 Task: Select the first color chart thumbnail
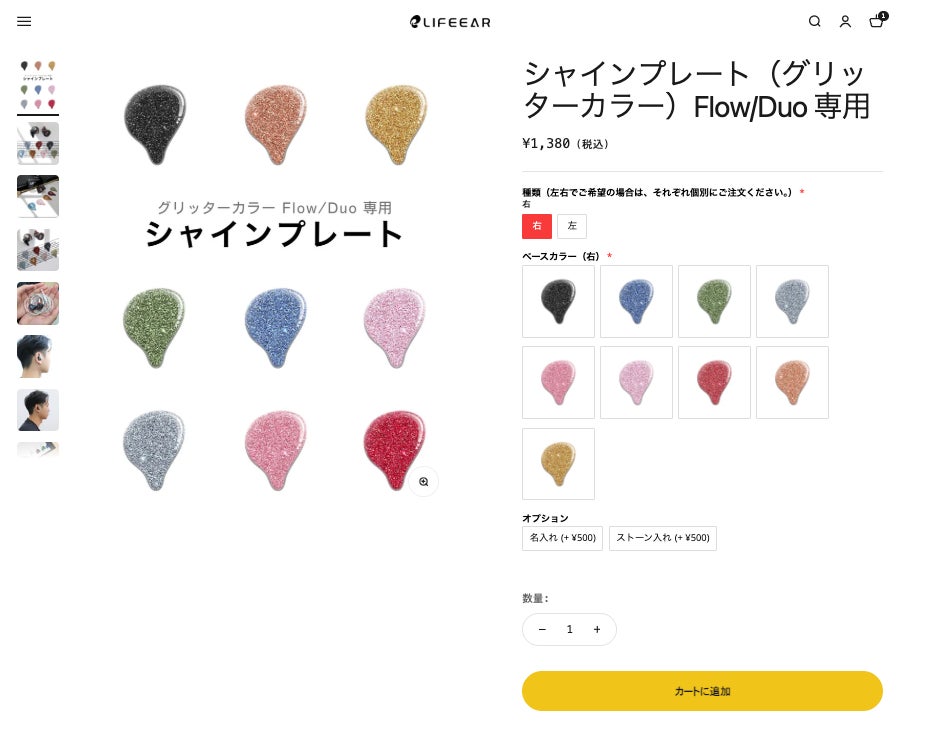[x=38, y=86]
